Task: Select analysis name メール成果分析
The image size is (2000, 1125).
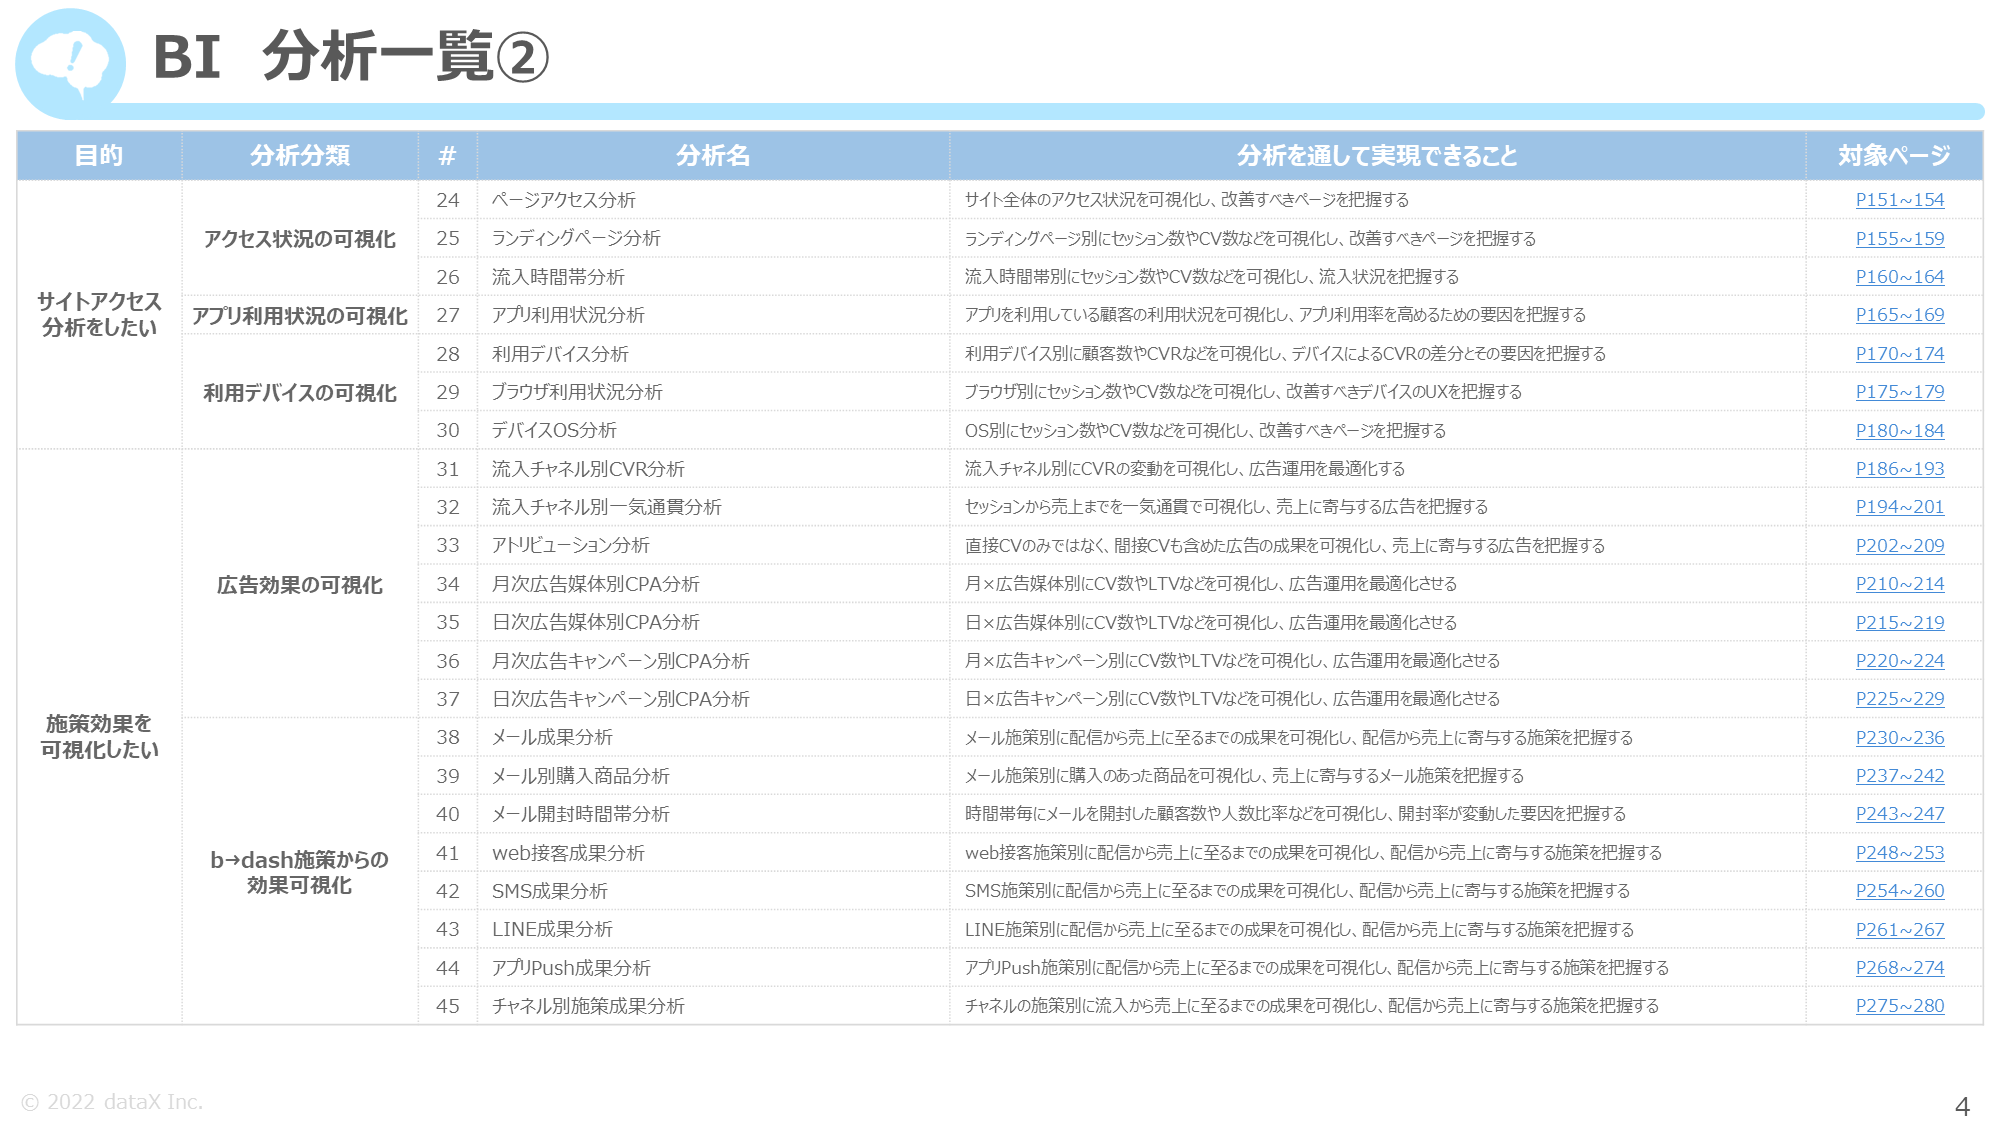Action: tap(552, 737)
